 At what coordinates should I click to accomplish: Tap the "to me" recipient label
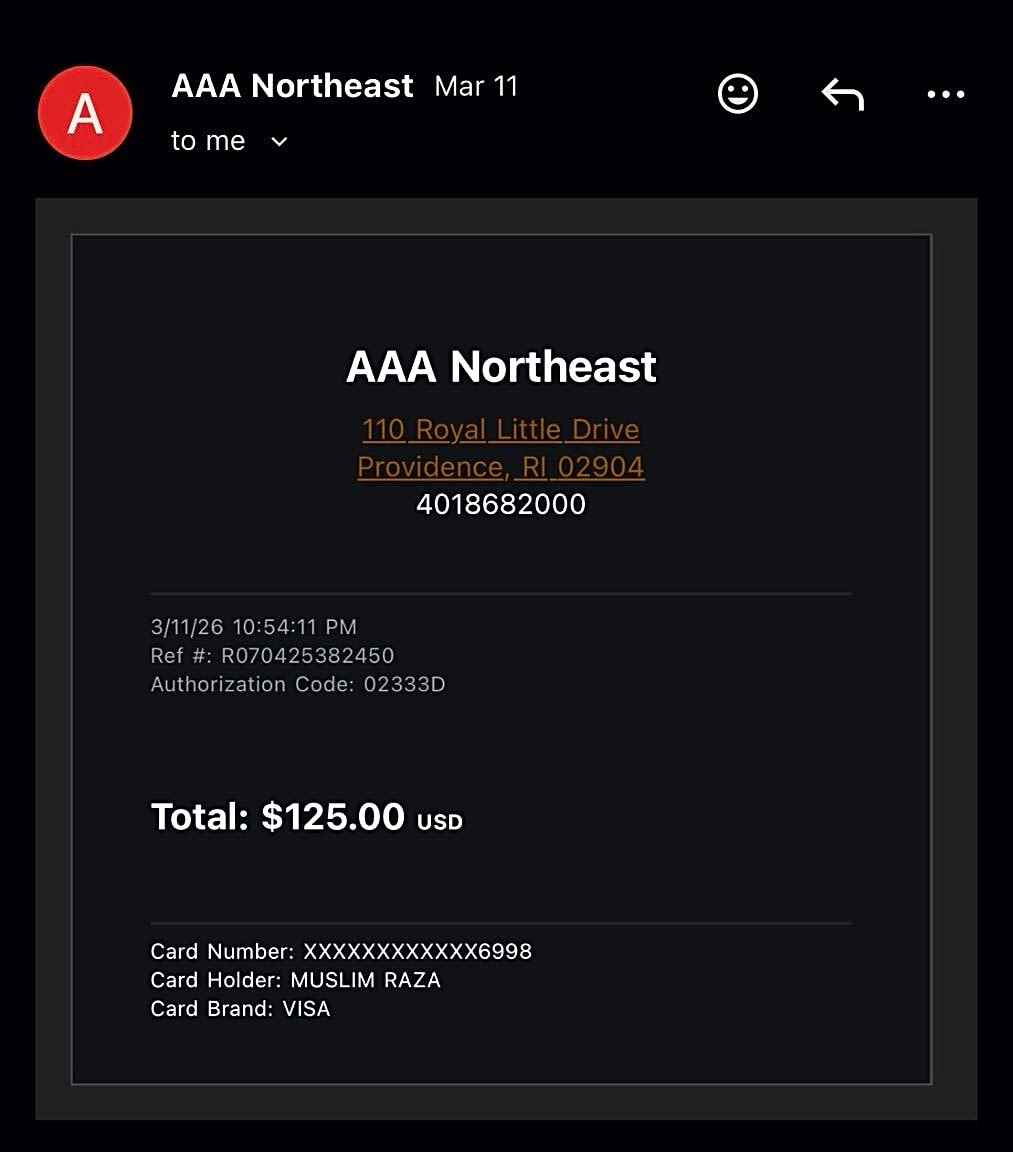[x=208, y=141]
